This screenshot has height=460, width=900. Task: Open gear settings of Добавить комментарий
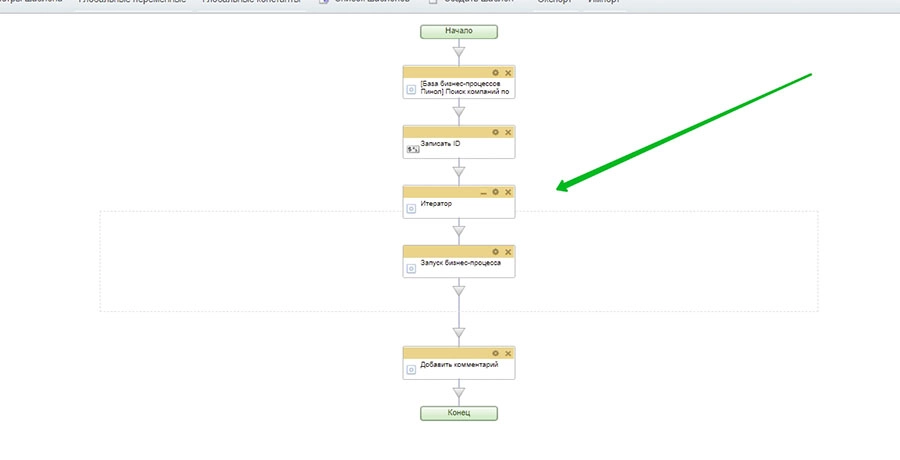coord(496,353)
